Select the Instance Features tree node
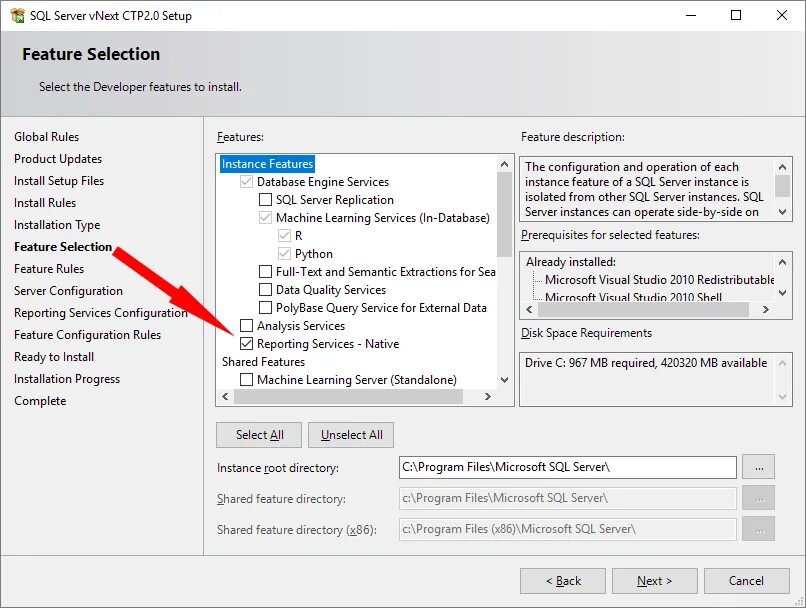The image size is (806, 608). pos(267,163)
